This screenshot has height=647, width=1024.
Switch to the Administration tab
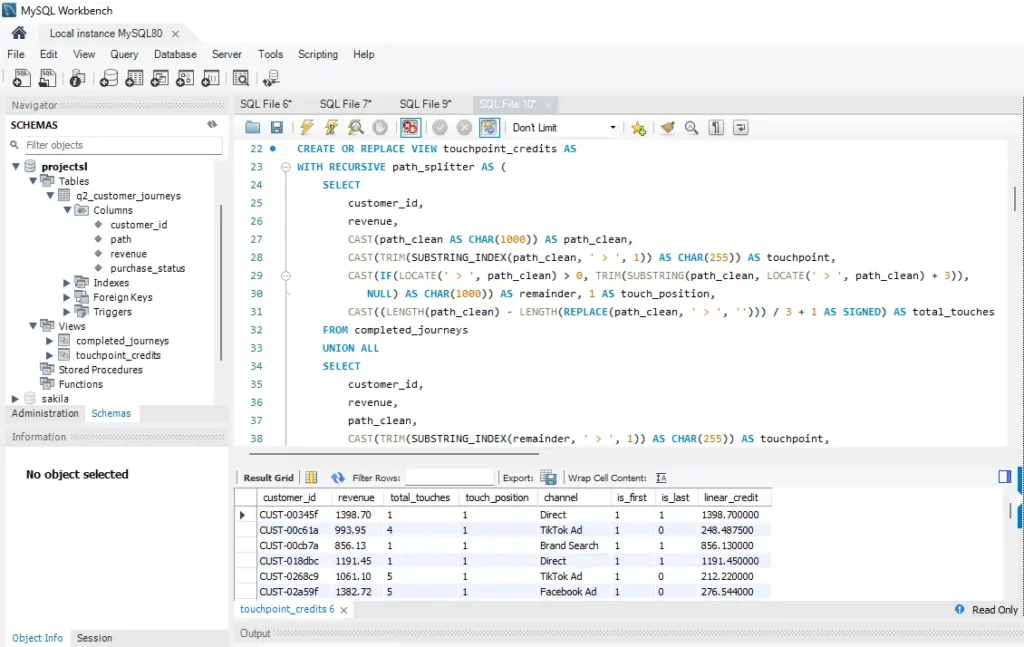click(45, 413)
